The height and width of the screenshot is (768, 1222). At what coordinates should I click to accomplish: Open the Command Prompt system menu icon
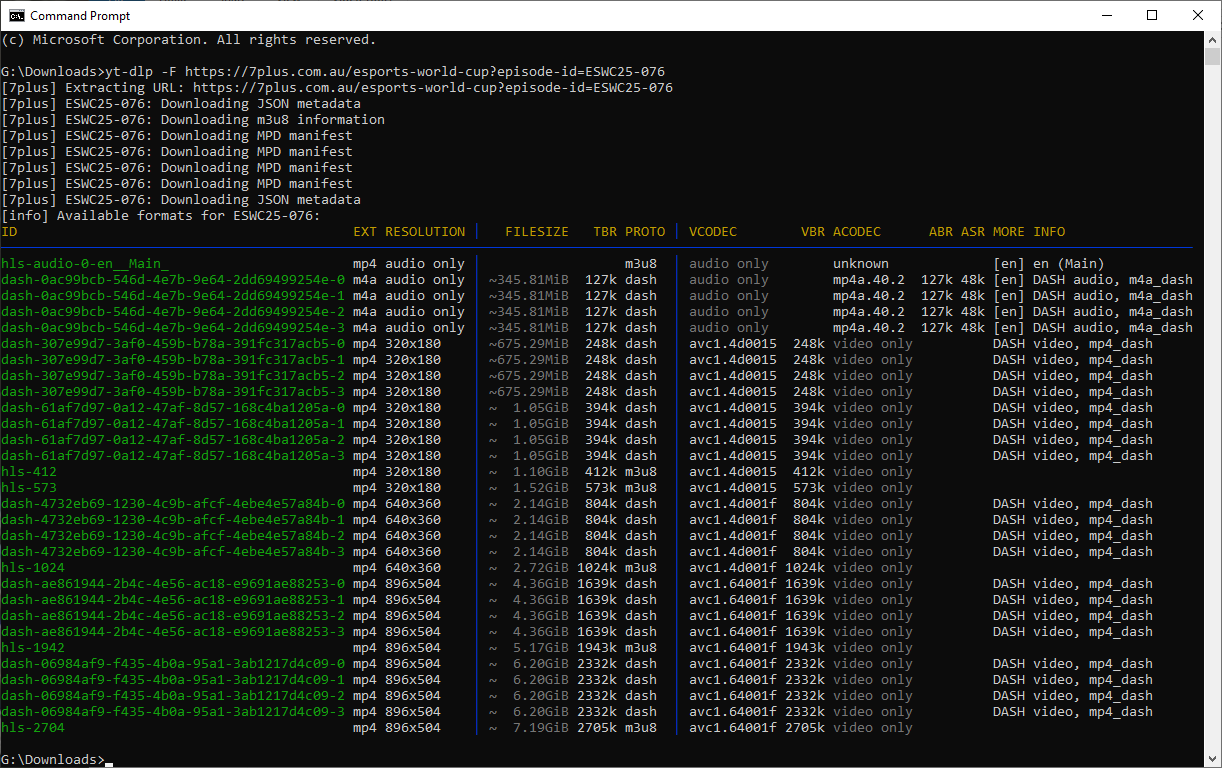pos(17,15)
